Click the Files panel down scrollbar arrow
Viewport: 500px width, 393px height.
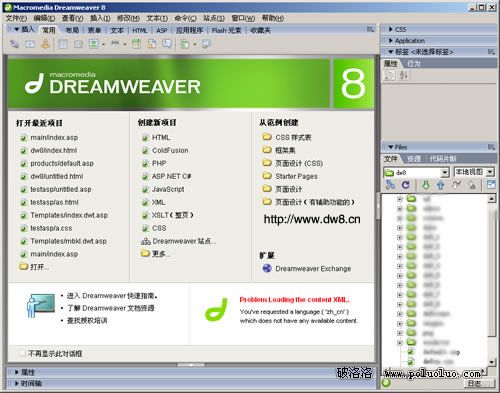click(x=492, y=362)
